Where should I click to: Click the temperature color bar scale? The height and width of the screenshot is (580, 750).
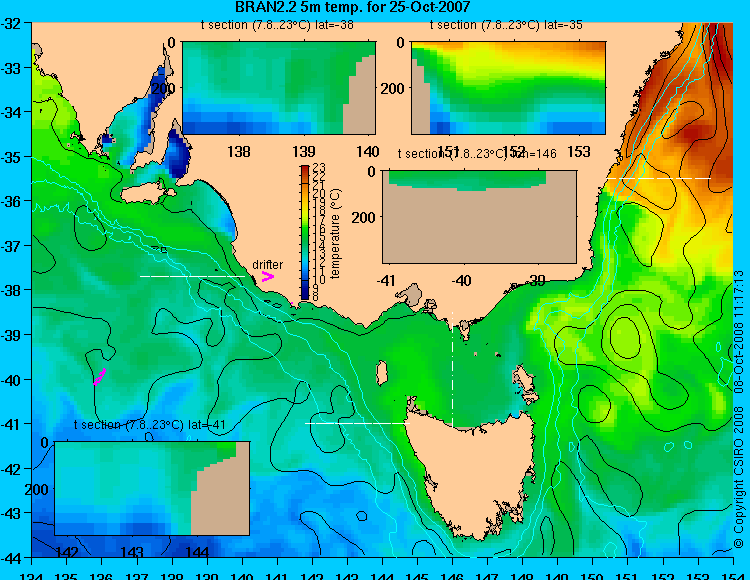pos(305,232)
